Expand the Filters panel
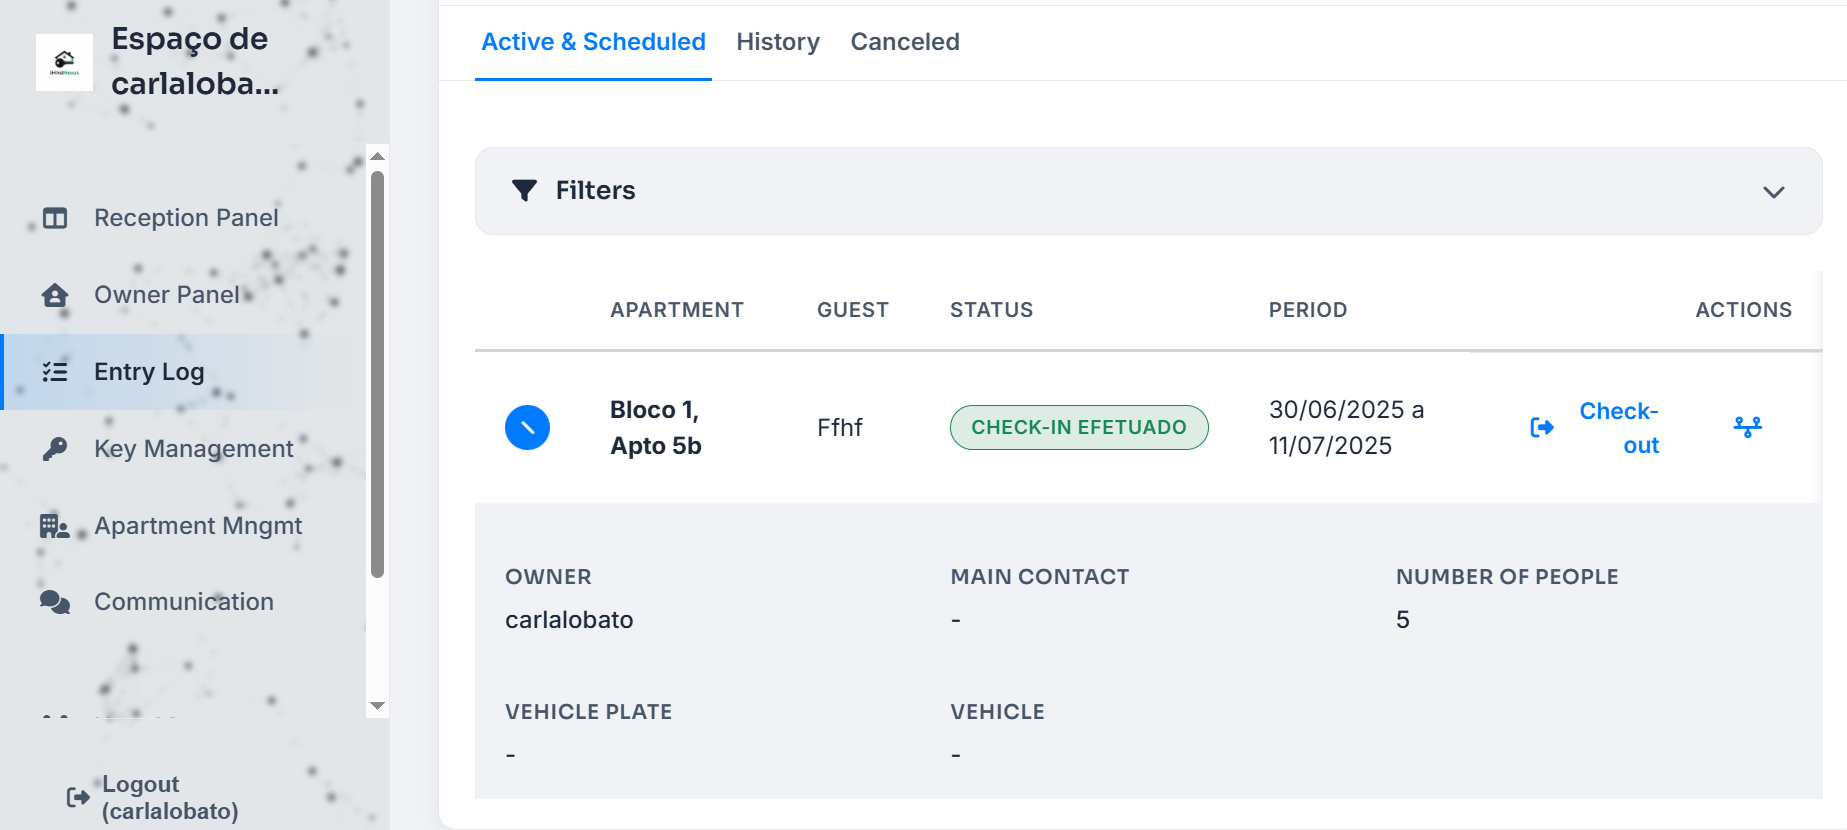 coord(1148,191)
